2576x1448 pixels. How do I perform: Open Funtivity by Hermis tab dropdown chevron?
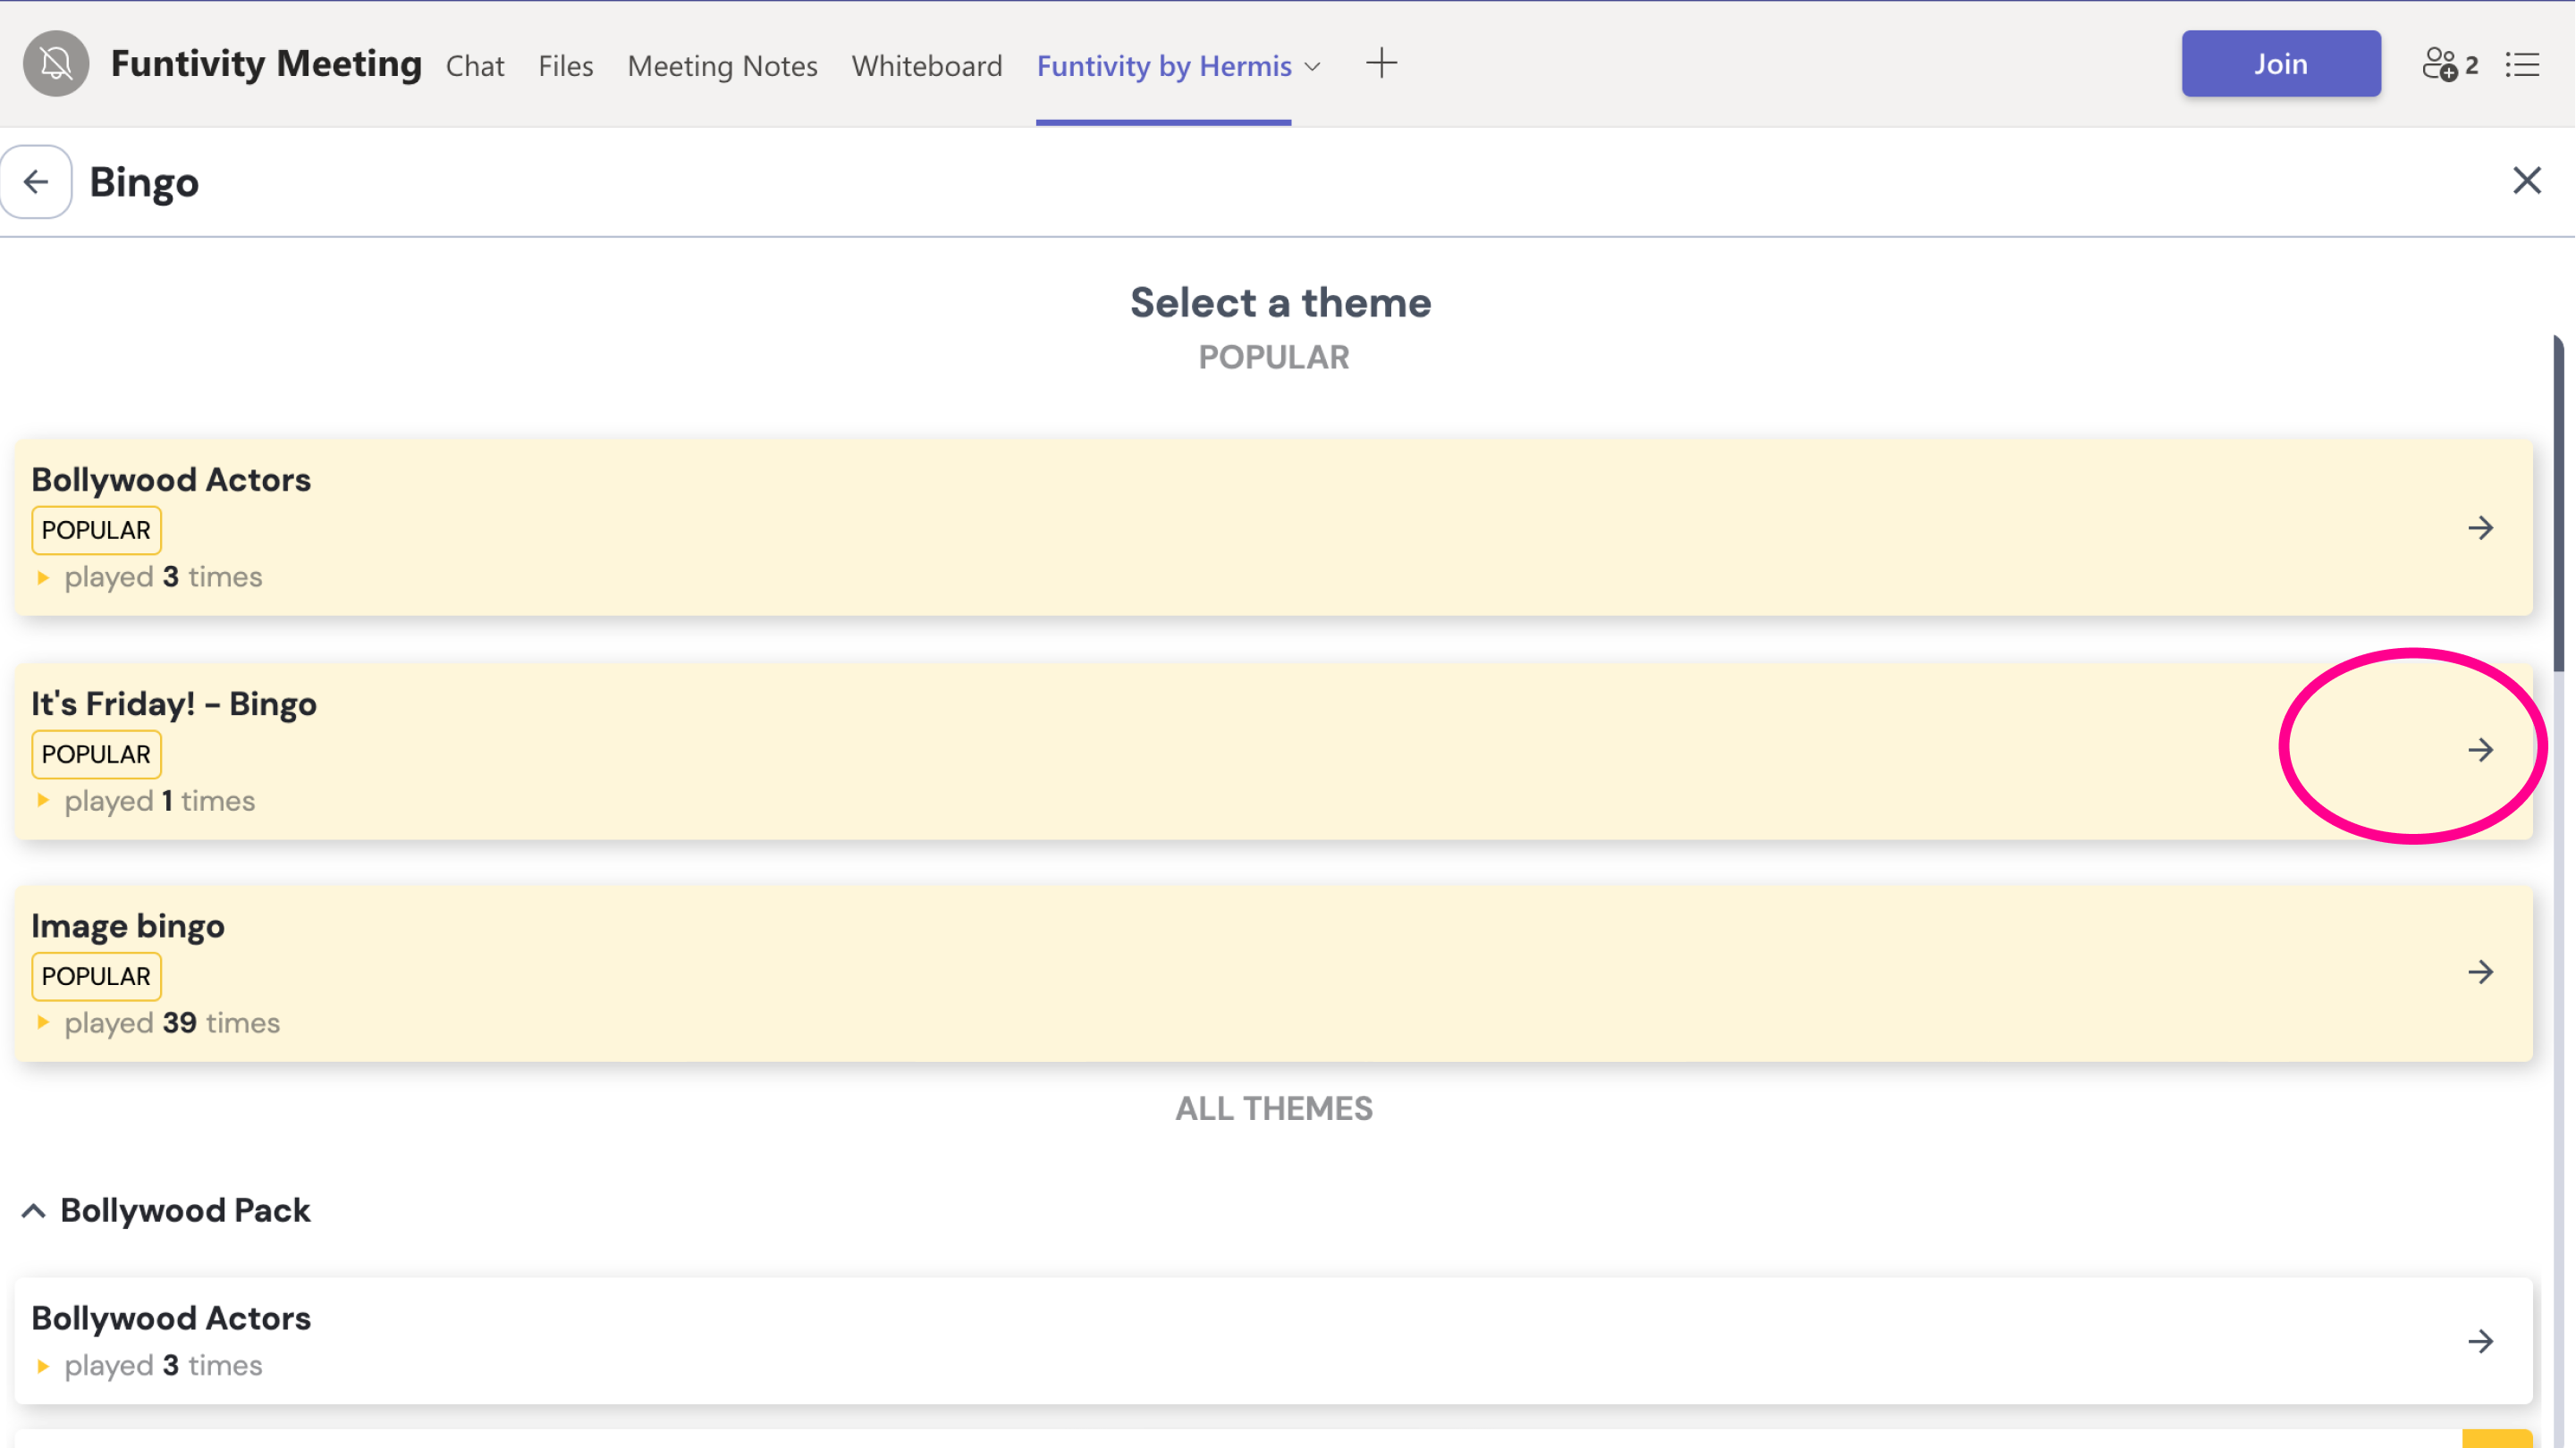tap(1313, 67)
